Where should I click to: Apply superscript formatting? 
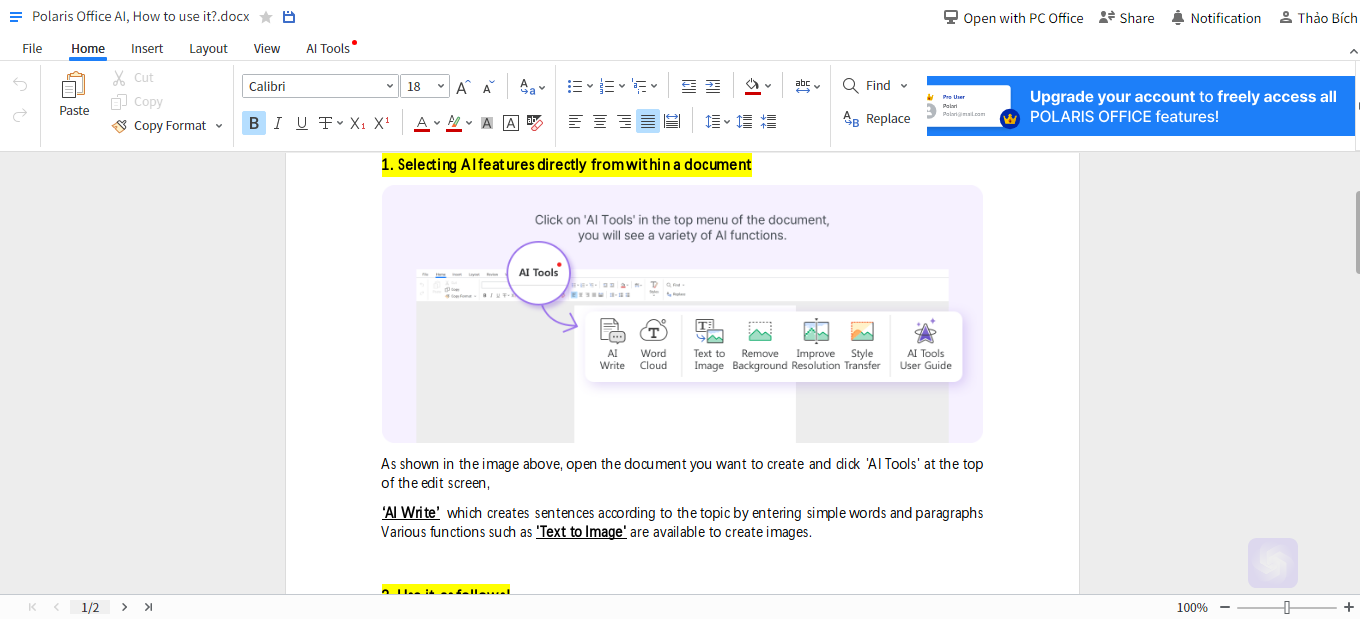point(381,123)
